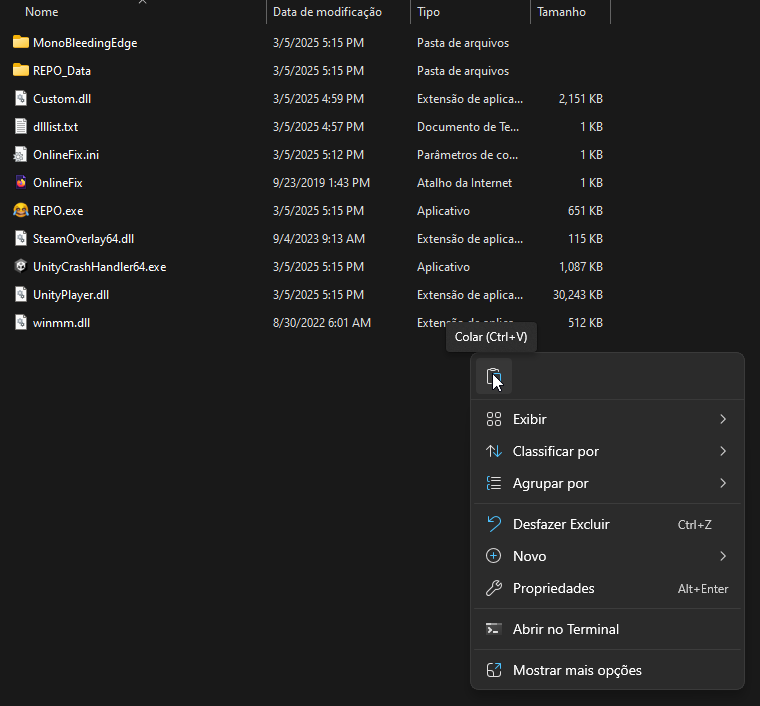Click the UnityCrashHandler64.exe file icon
The image size is (760, 706).
(21, 267)
